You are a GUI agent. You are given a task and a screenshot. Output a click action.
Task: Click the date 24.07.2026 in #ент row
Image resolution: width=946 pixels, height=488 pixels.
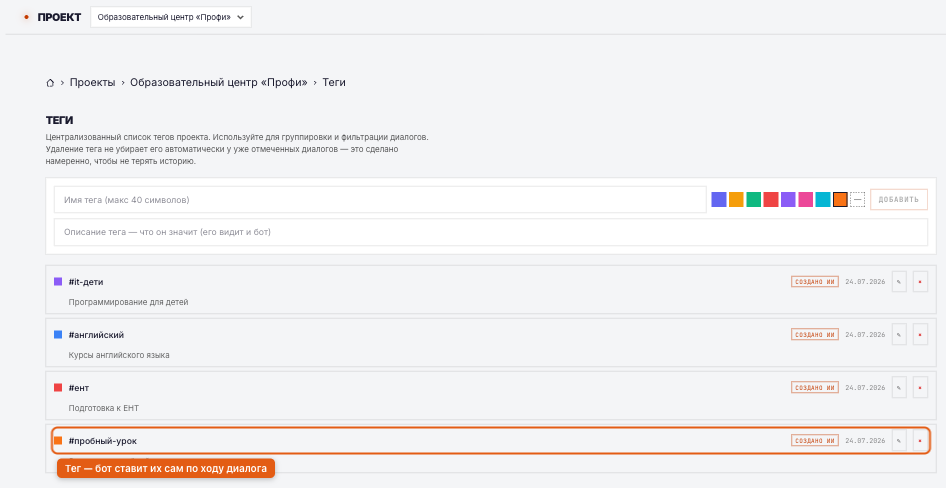coord(865,387)
